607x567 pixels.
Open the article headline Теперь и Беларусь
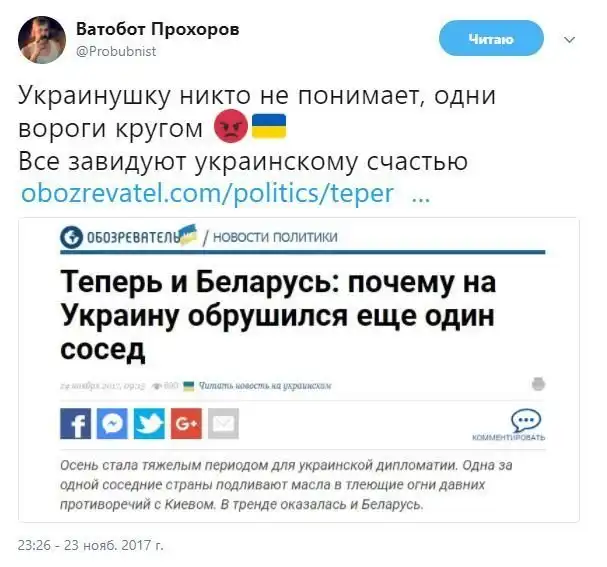[x=278, y=315]
